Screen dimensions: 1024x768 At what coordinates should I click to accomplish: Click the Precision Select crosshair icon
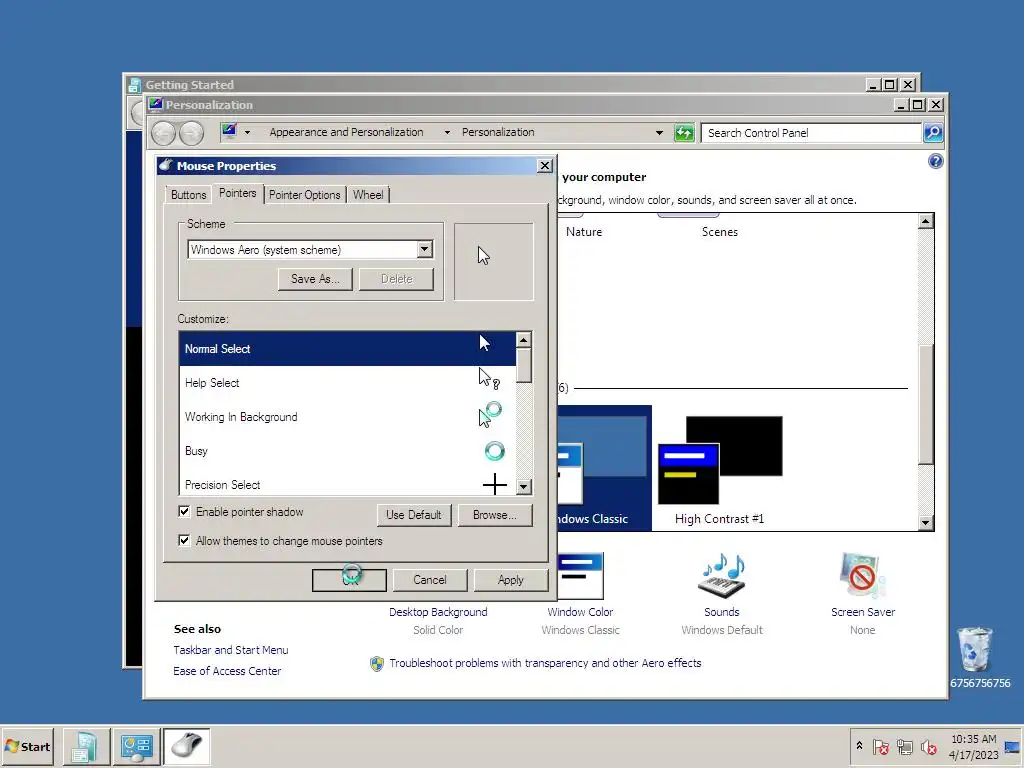pyautogui.click(x=494, y=484)
